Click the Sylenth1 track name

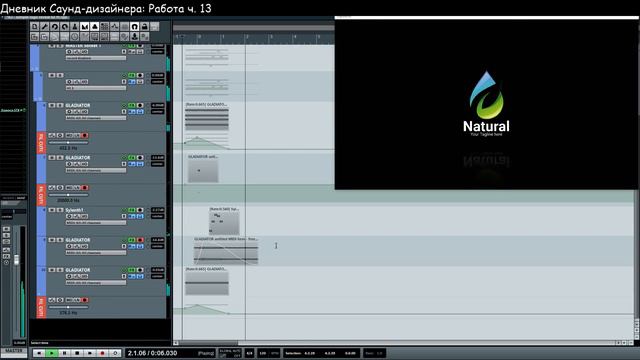tap(75, 210)
